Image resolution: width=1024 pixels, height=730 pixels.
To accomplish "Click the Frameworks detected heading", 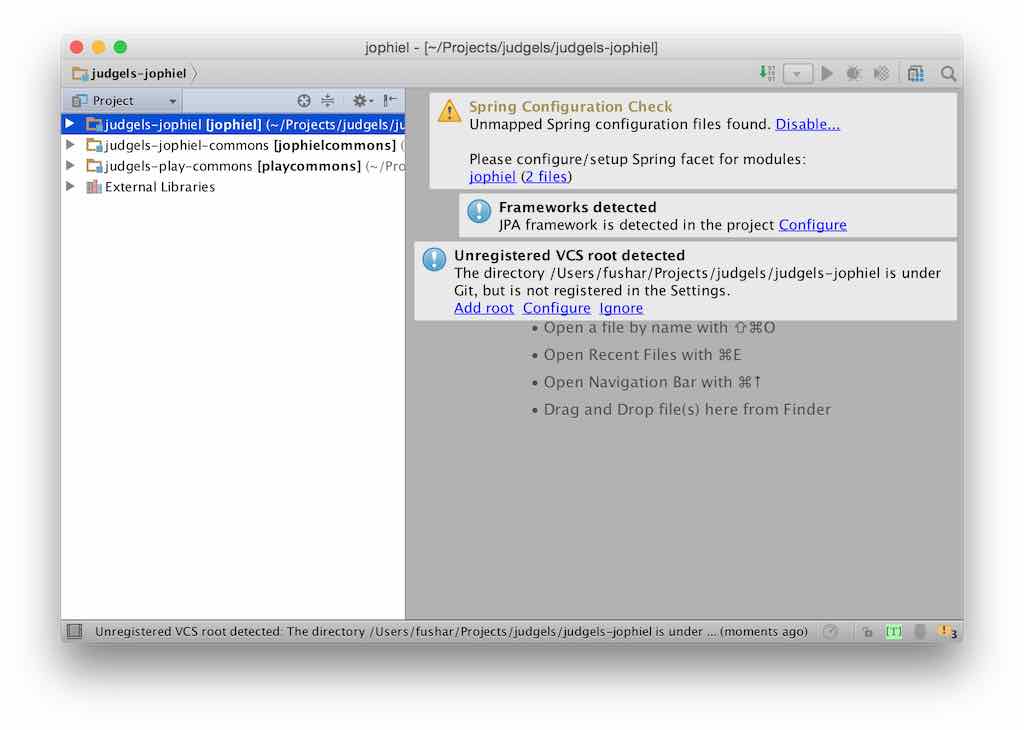I will 577,207.
